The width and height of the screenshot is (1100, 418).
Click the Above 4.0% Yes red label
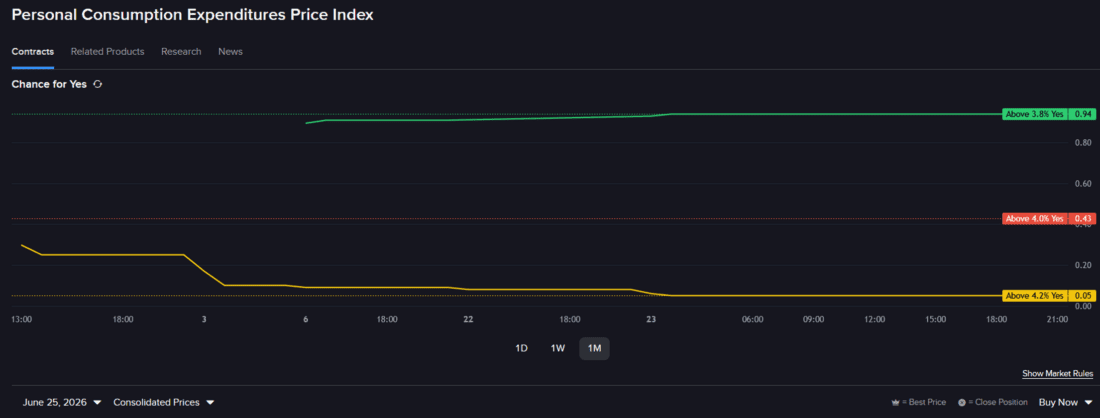pyautogui.click(x=1034, y=219)
